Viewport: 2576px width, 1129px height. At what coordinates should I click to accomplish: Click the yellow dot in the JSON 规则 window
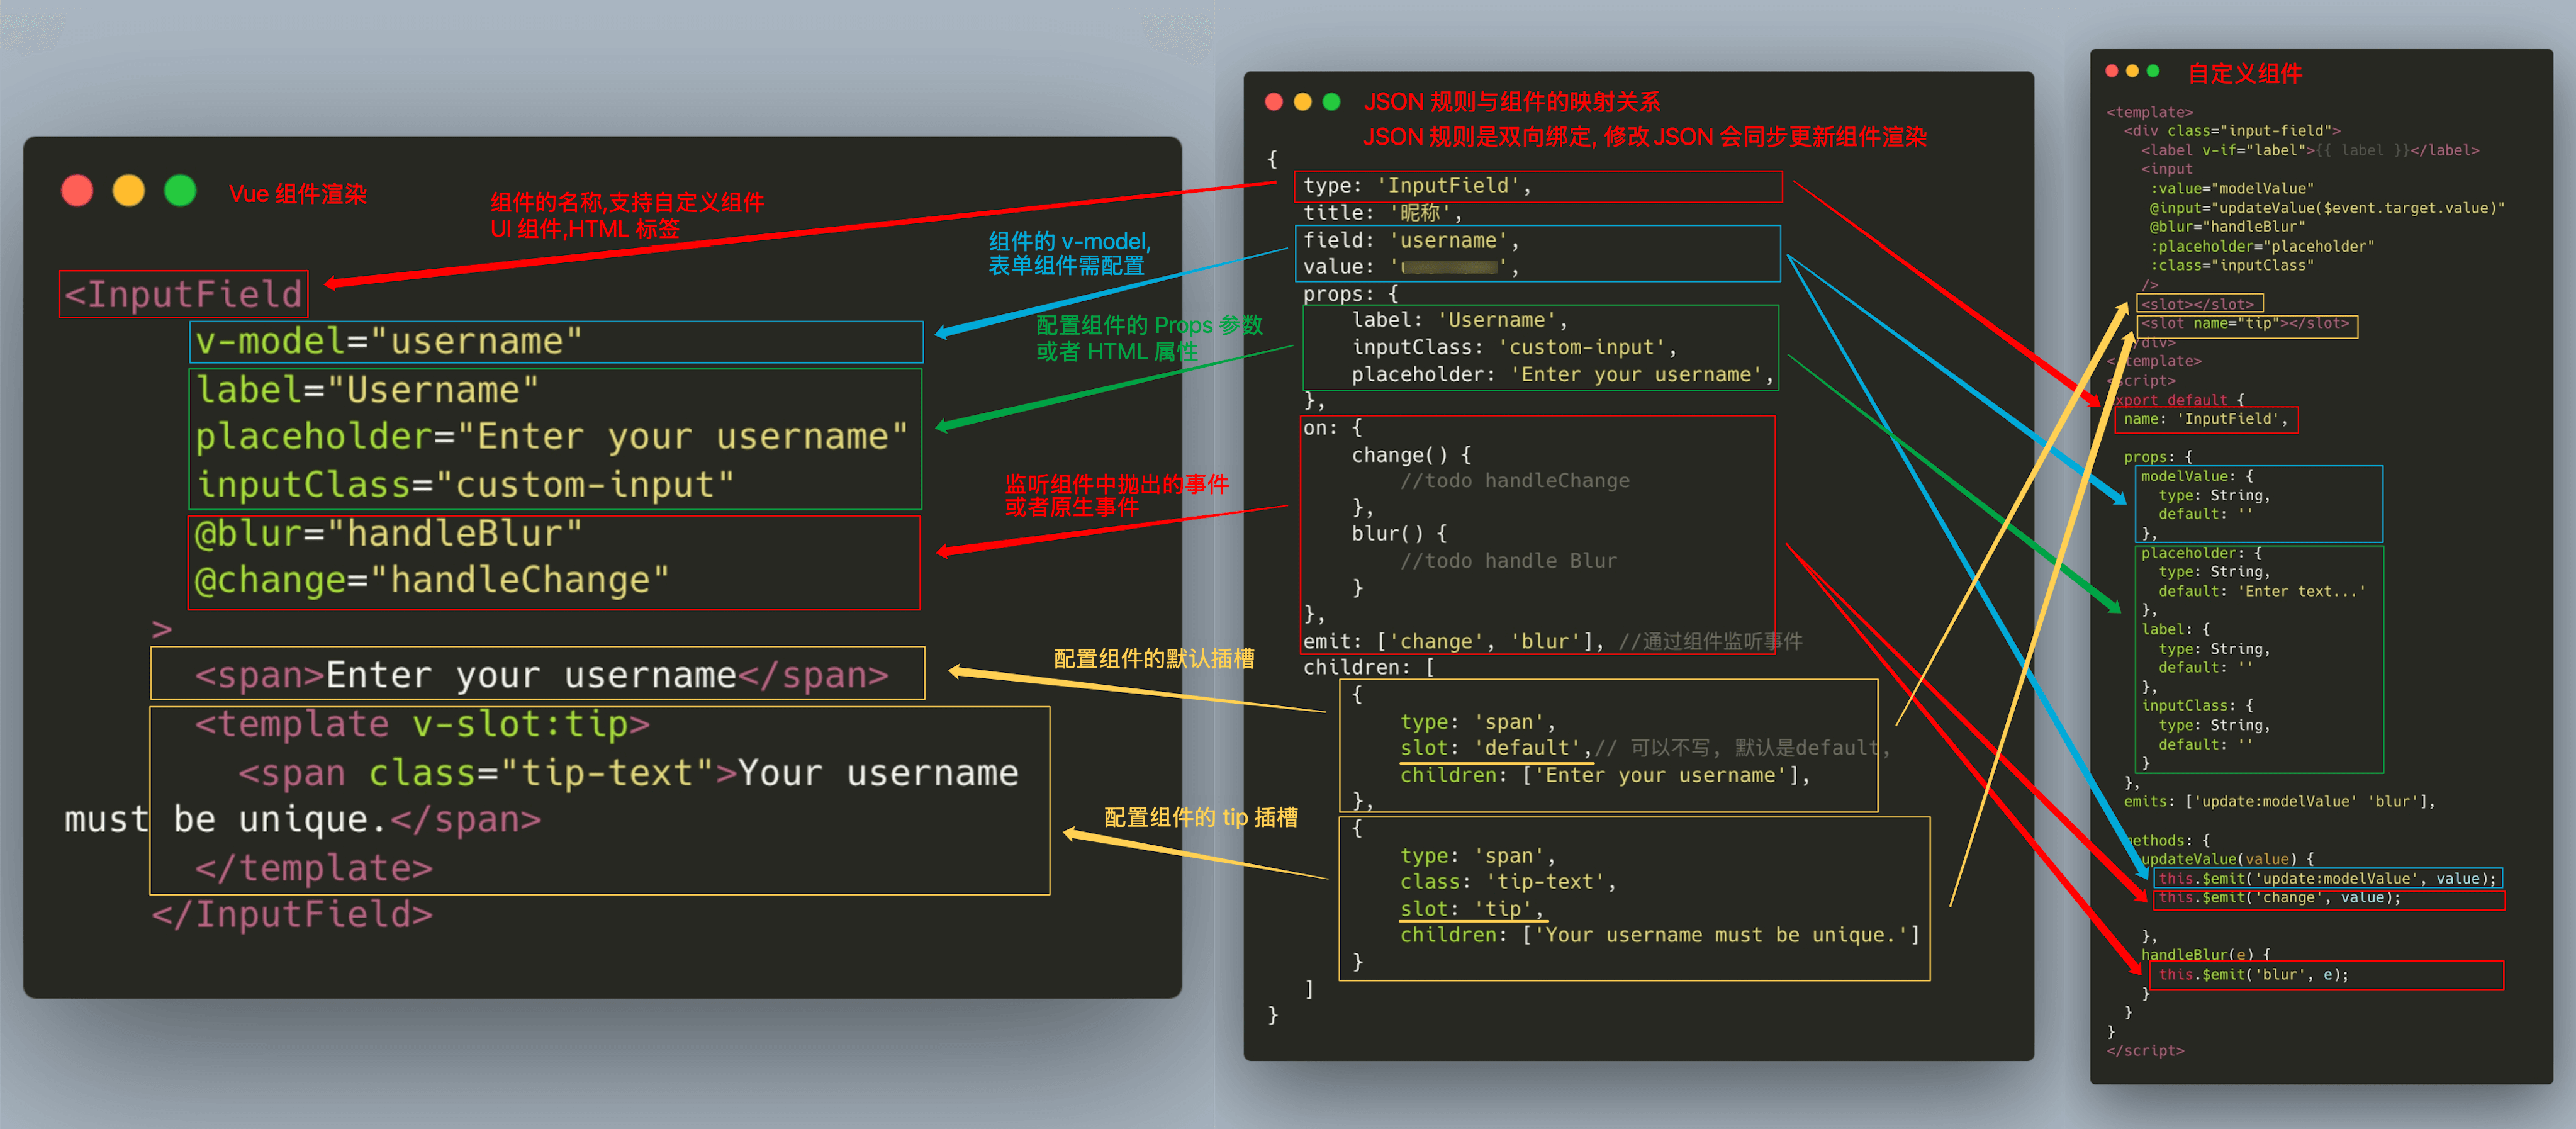coord(1302,102)
